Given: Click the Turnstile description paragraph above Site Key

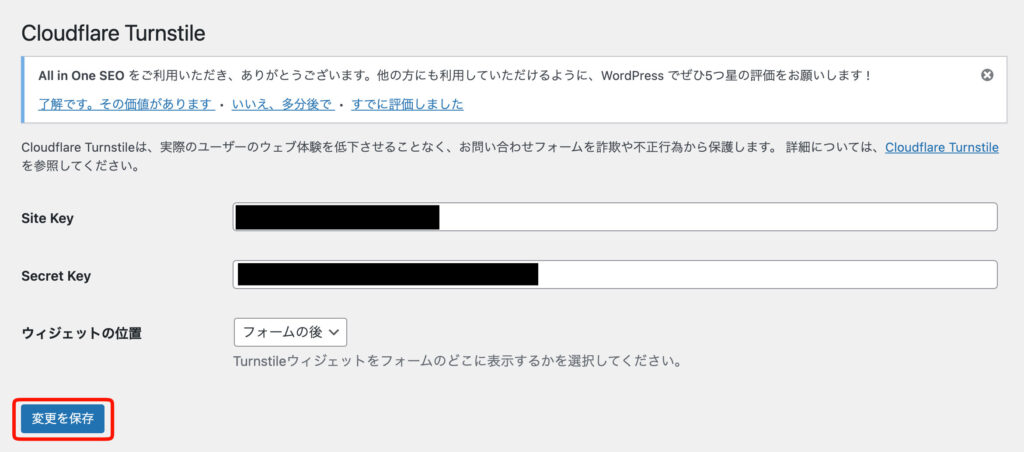Looking at the screenshot, I should [510, 157].
